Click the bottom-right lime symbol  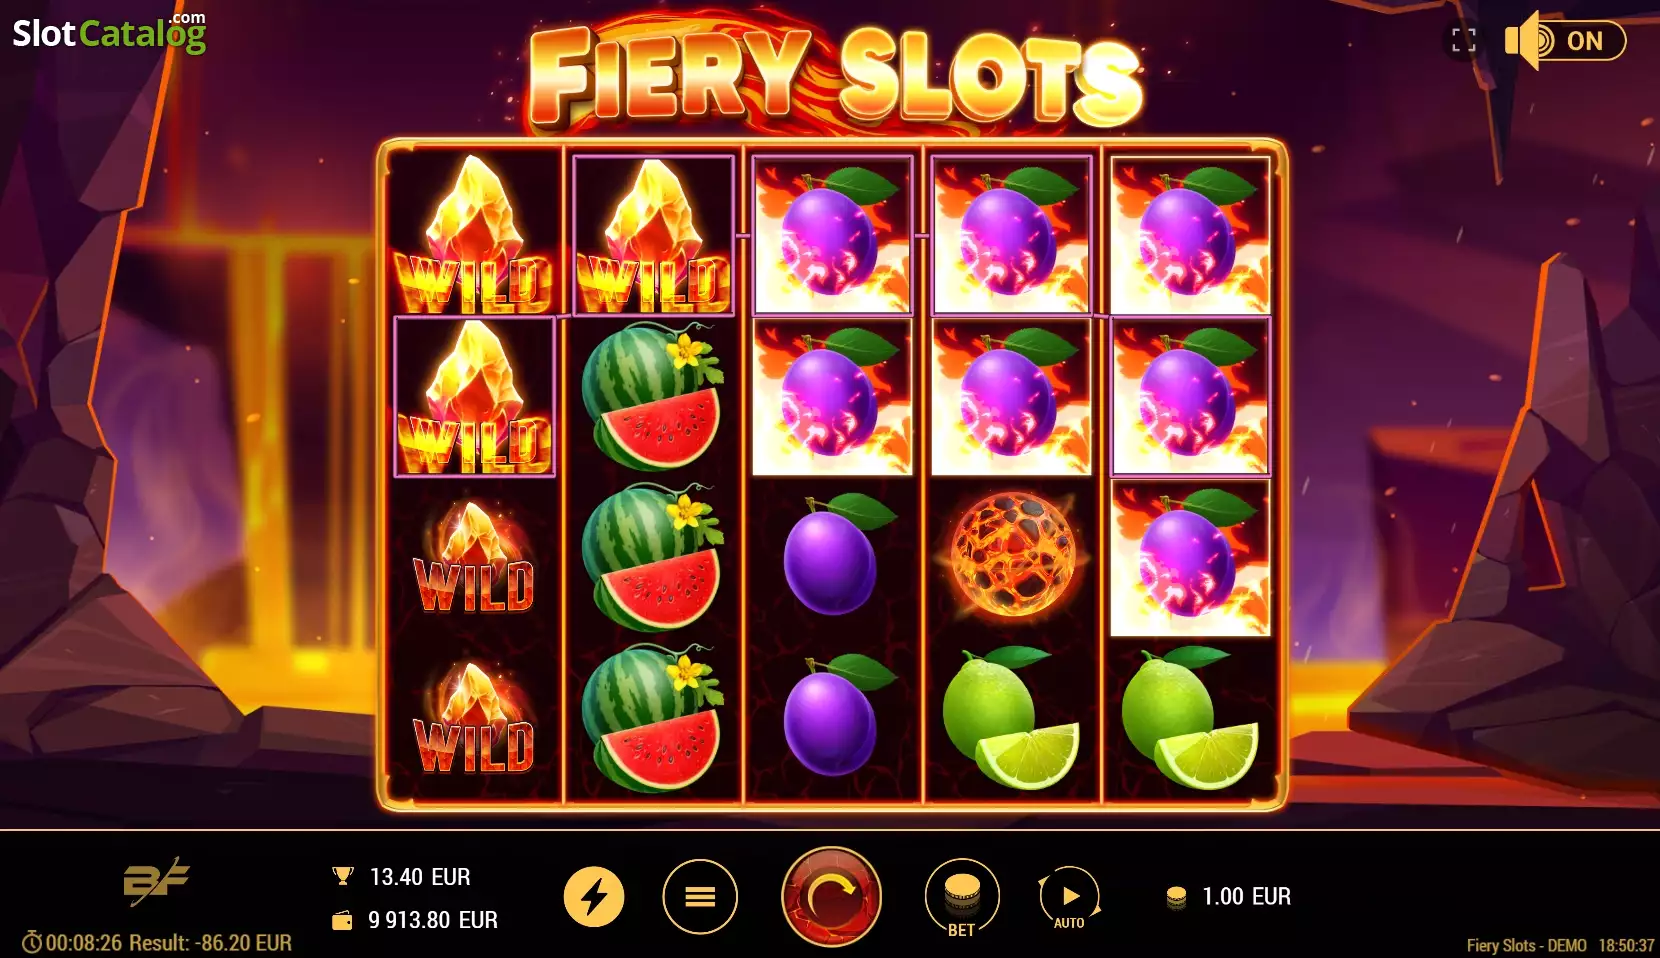[x=1190, y=717]
